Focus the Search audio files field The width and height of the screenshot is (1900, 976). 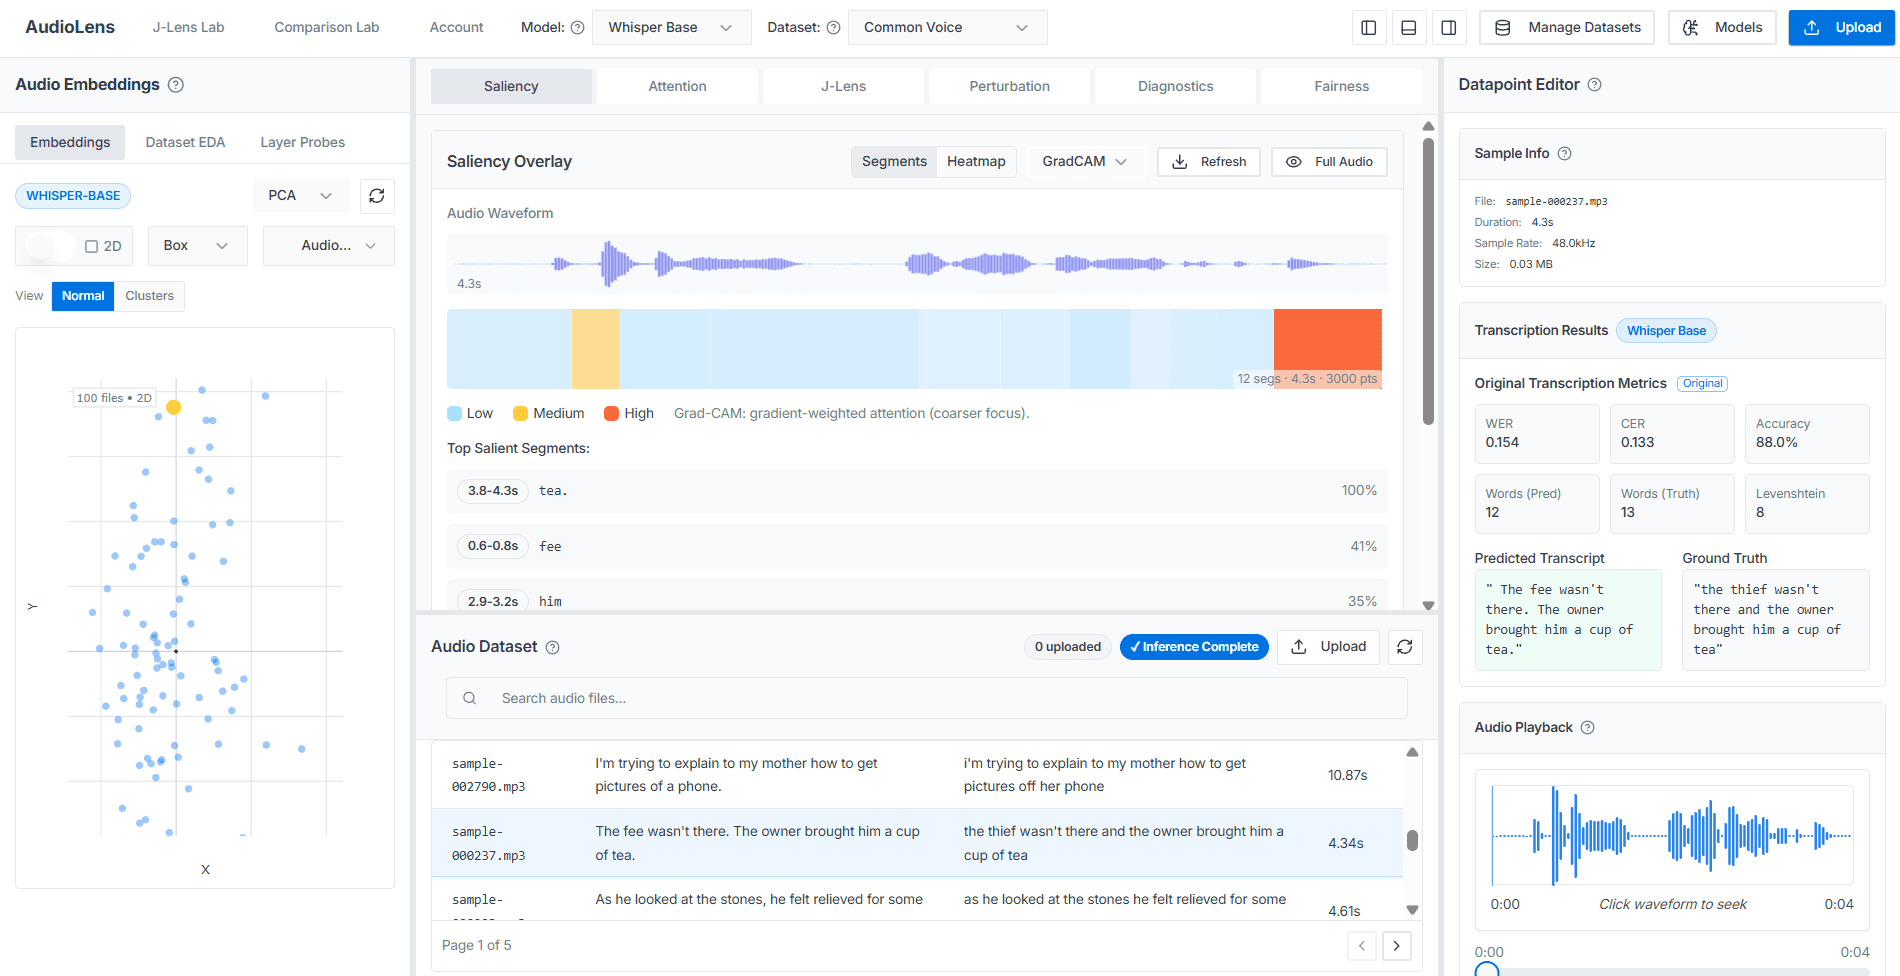click(926, 698)
